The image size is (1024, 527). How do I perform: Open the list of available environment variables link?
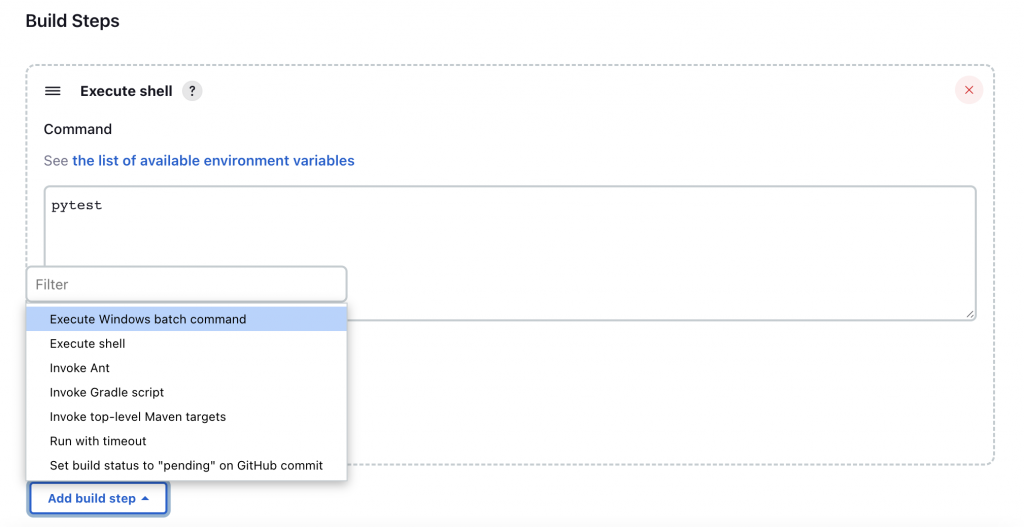point(213,160)
